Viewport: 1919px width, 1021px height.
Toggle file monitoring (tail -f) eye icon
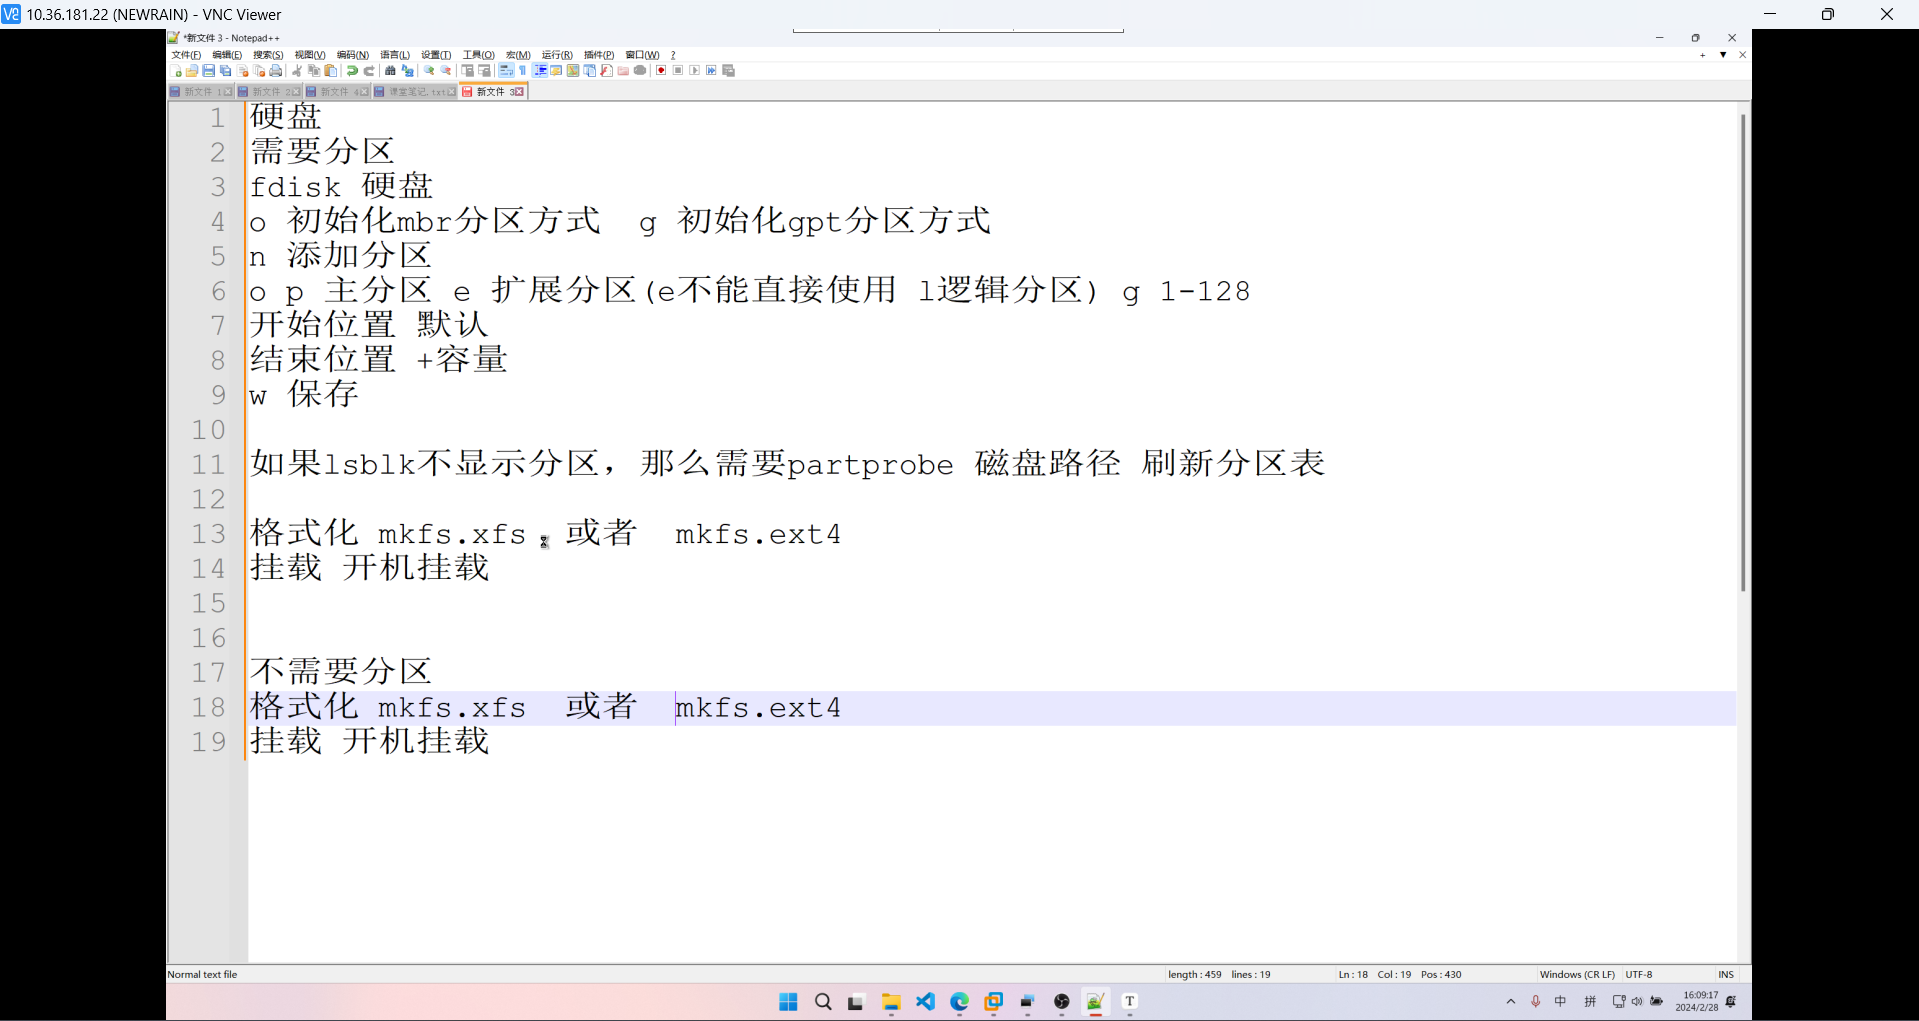click(640, 71)
